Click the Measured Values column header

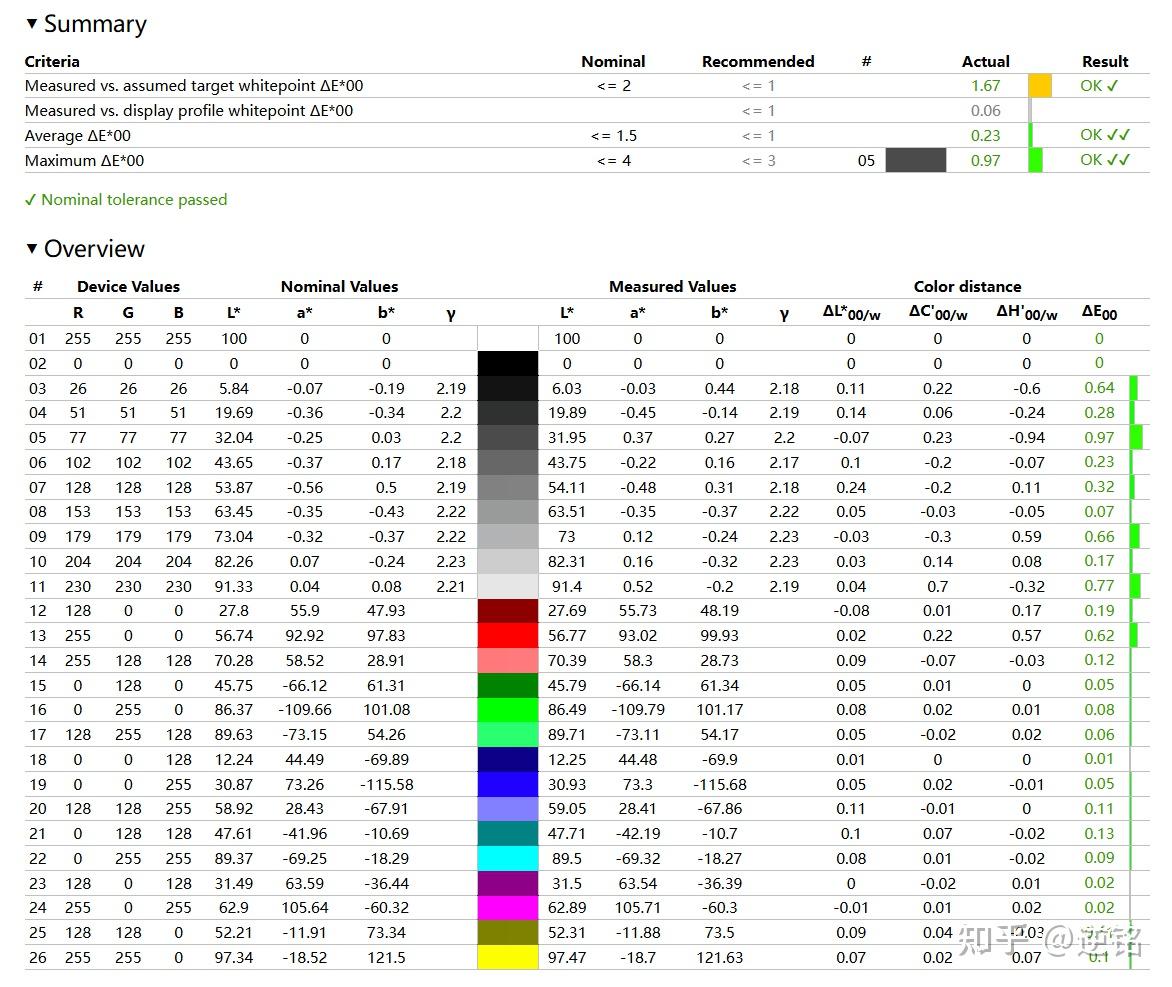672,286
